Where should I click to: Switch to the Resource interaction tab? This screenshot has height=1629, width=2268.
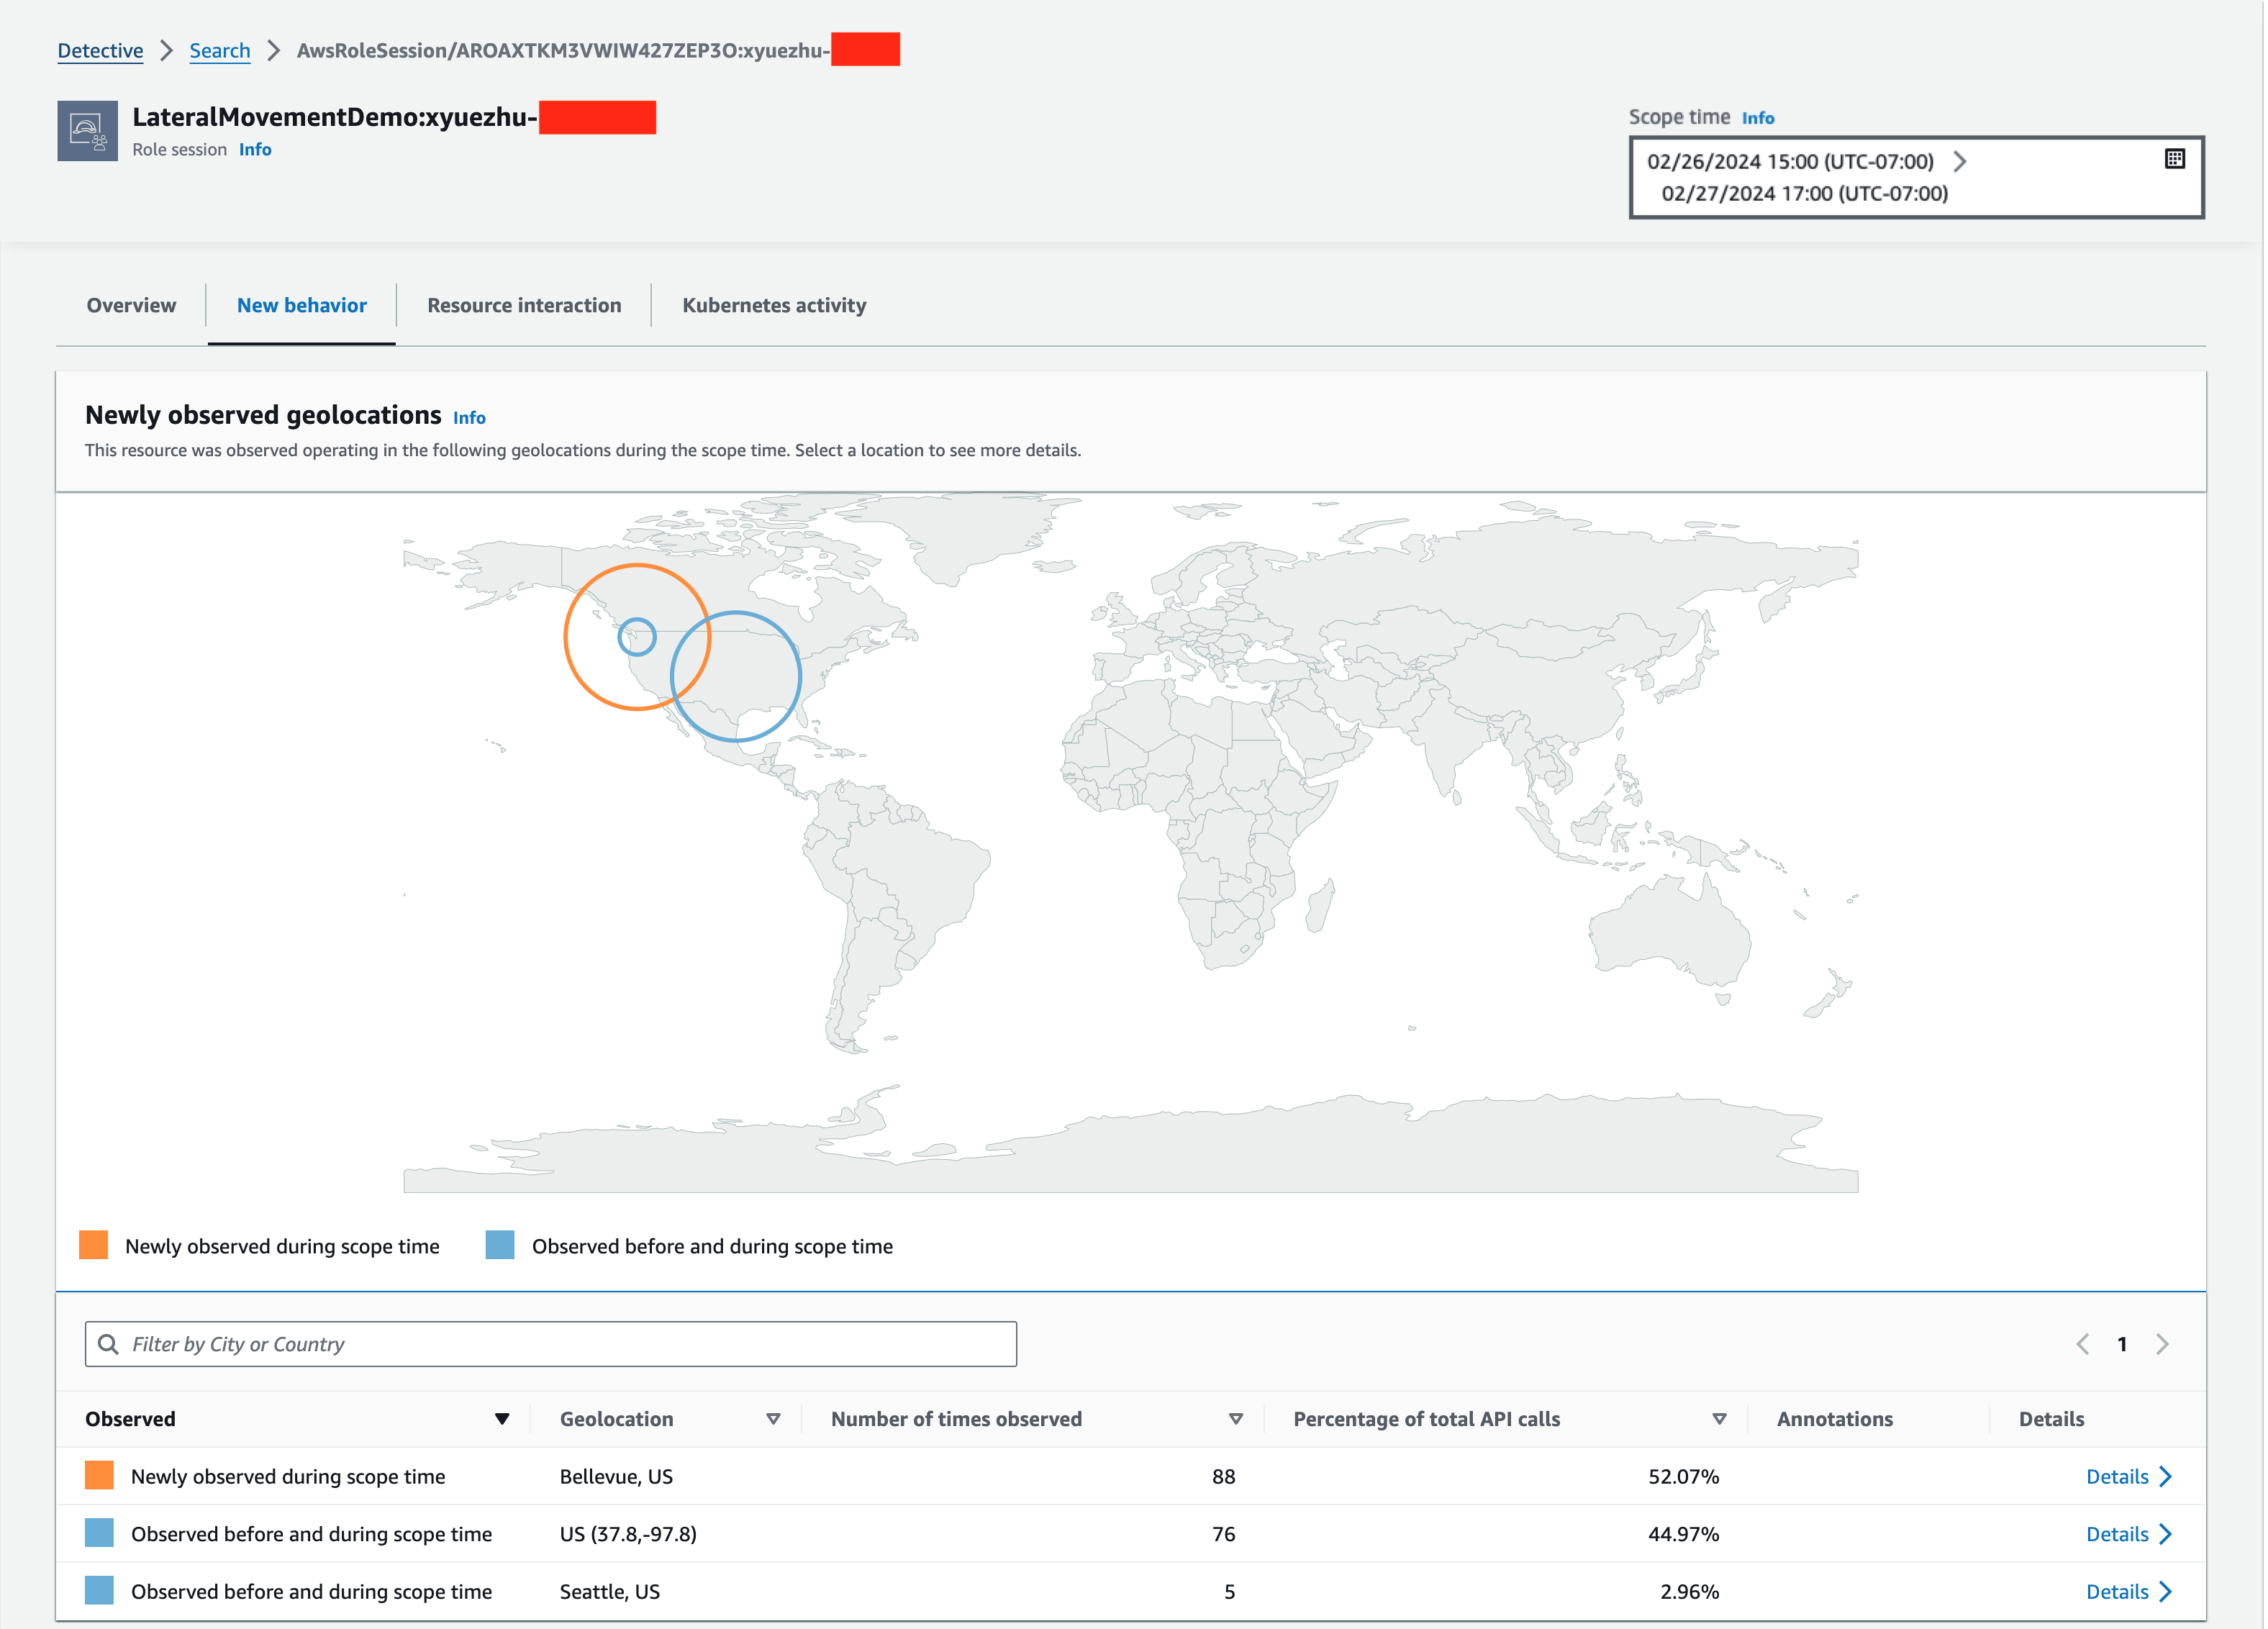point(523,304)
